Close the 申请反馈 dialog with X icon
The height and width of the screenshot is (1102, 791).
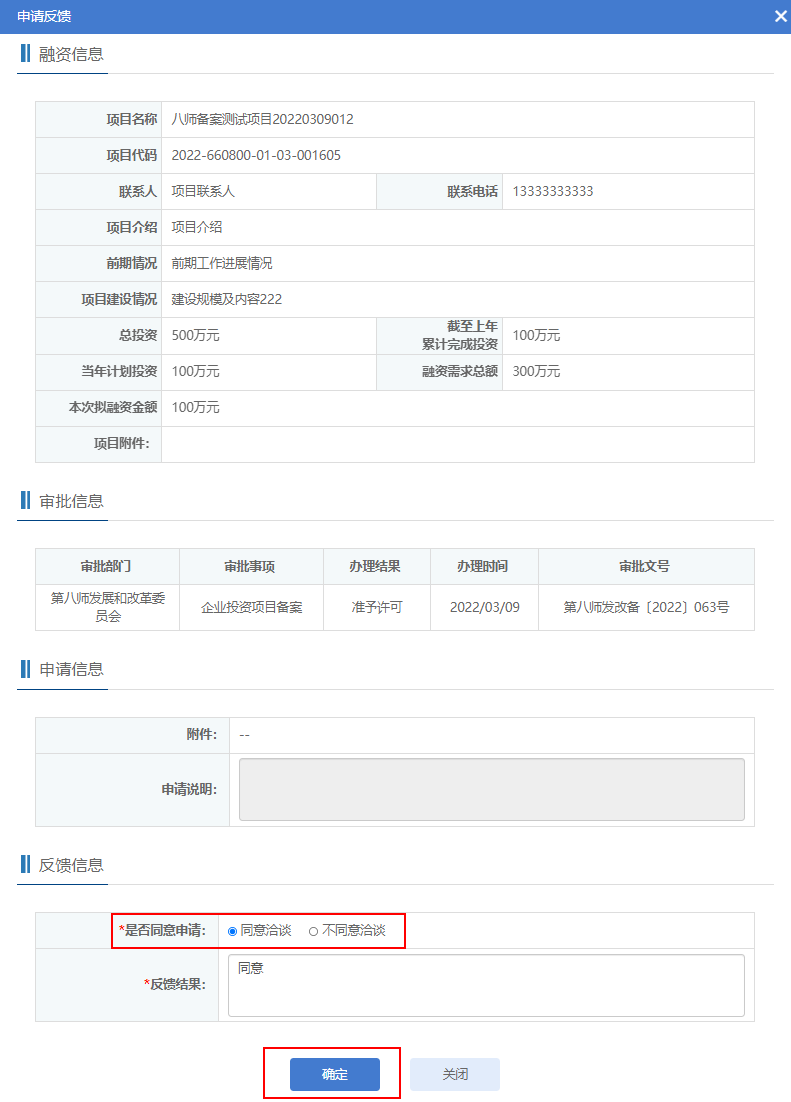(x=780, y=16)
